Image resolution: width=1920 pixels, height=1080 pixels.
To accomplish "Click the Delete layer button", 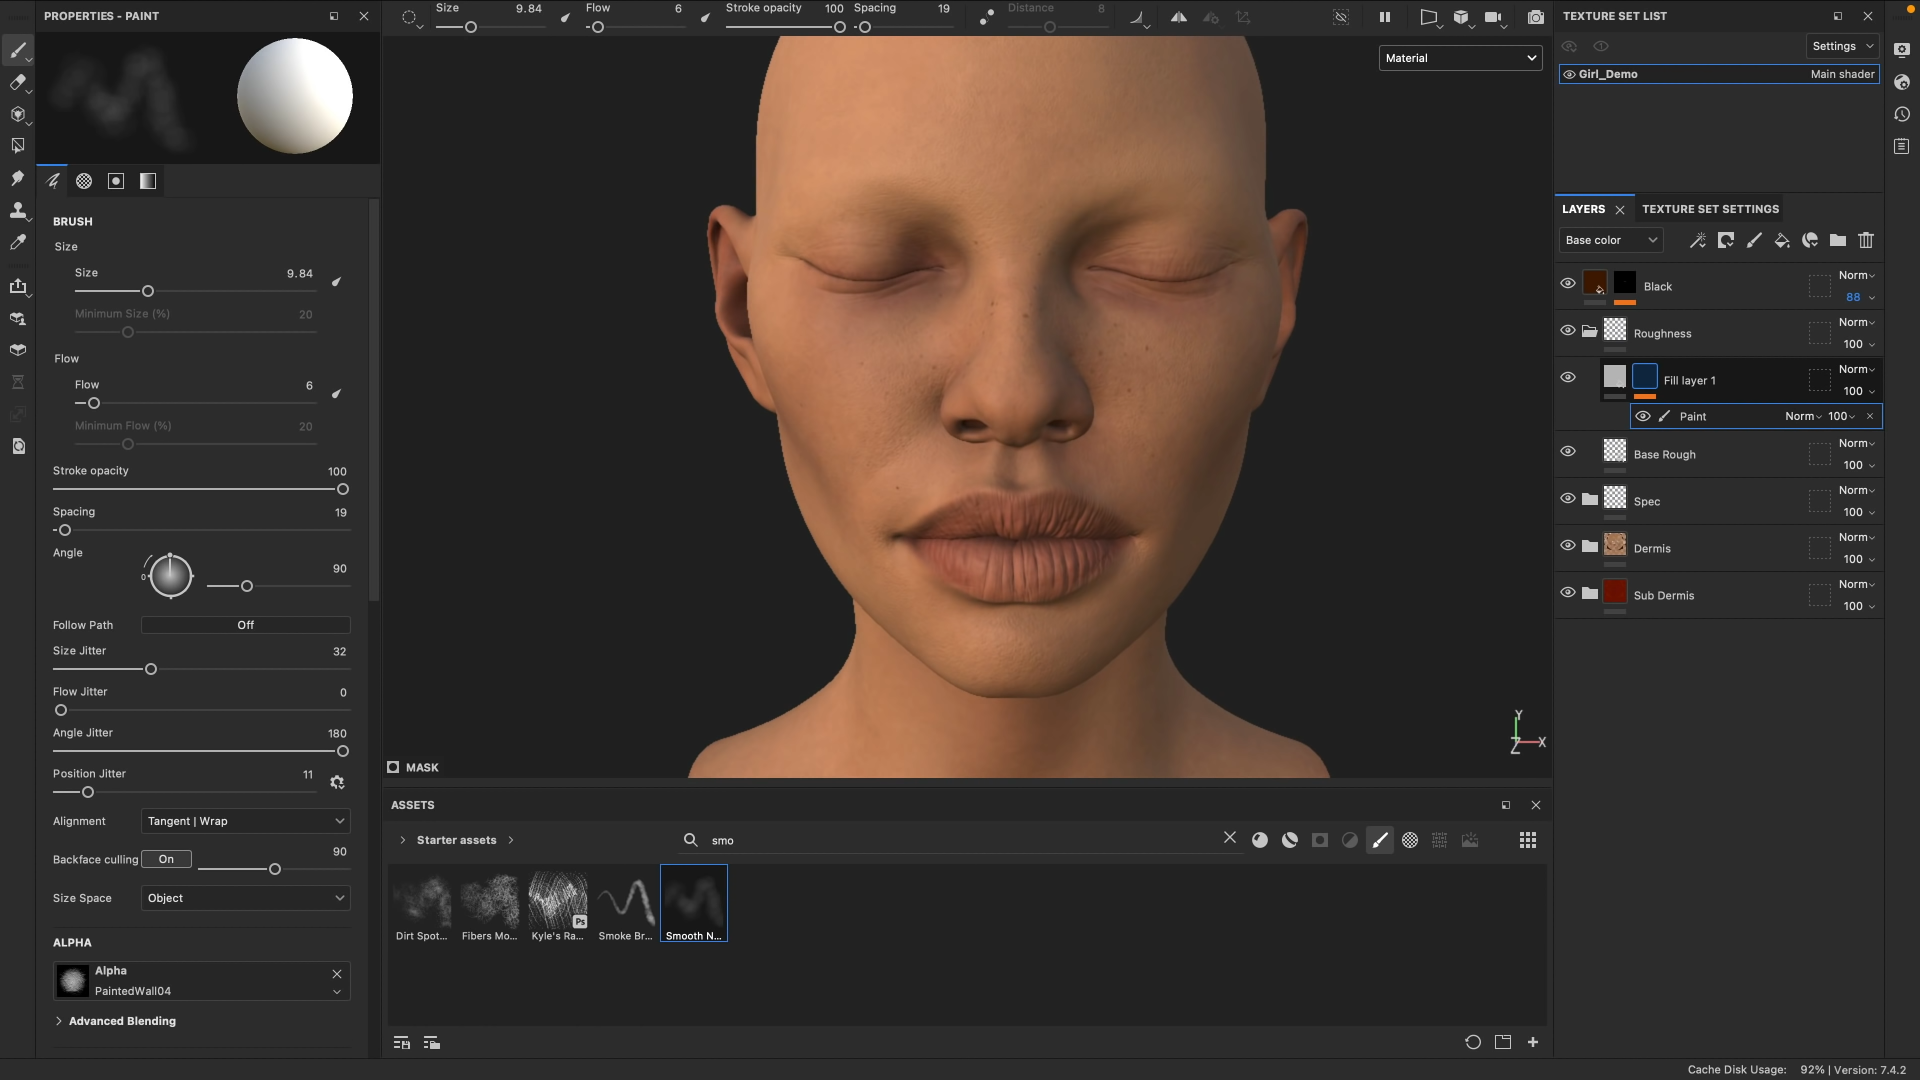I will [x=1866, y=240].
